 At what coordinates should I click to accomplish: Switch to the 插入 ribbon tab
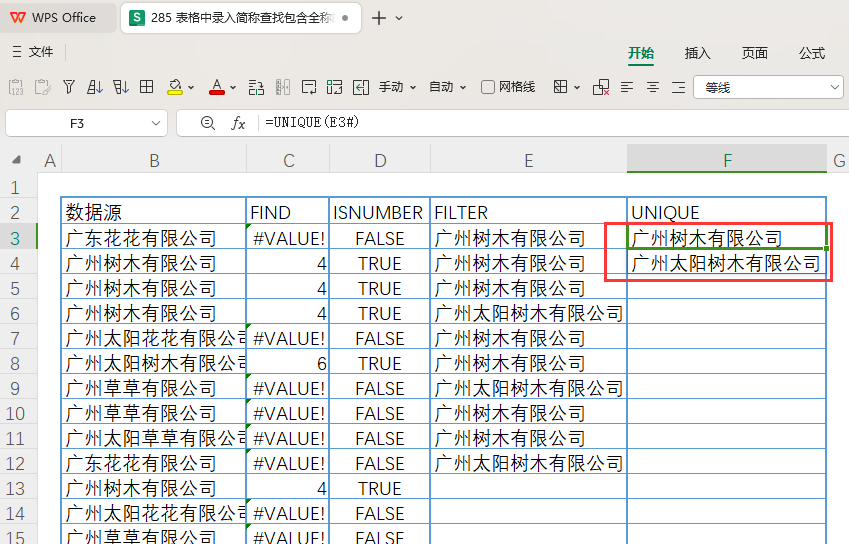click(x=698, y=53)
